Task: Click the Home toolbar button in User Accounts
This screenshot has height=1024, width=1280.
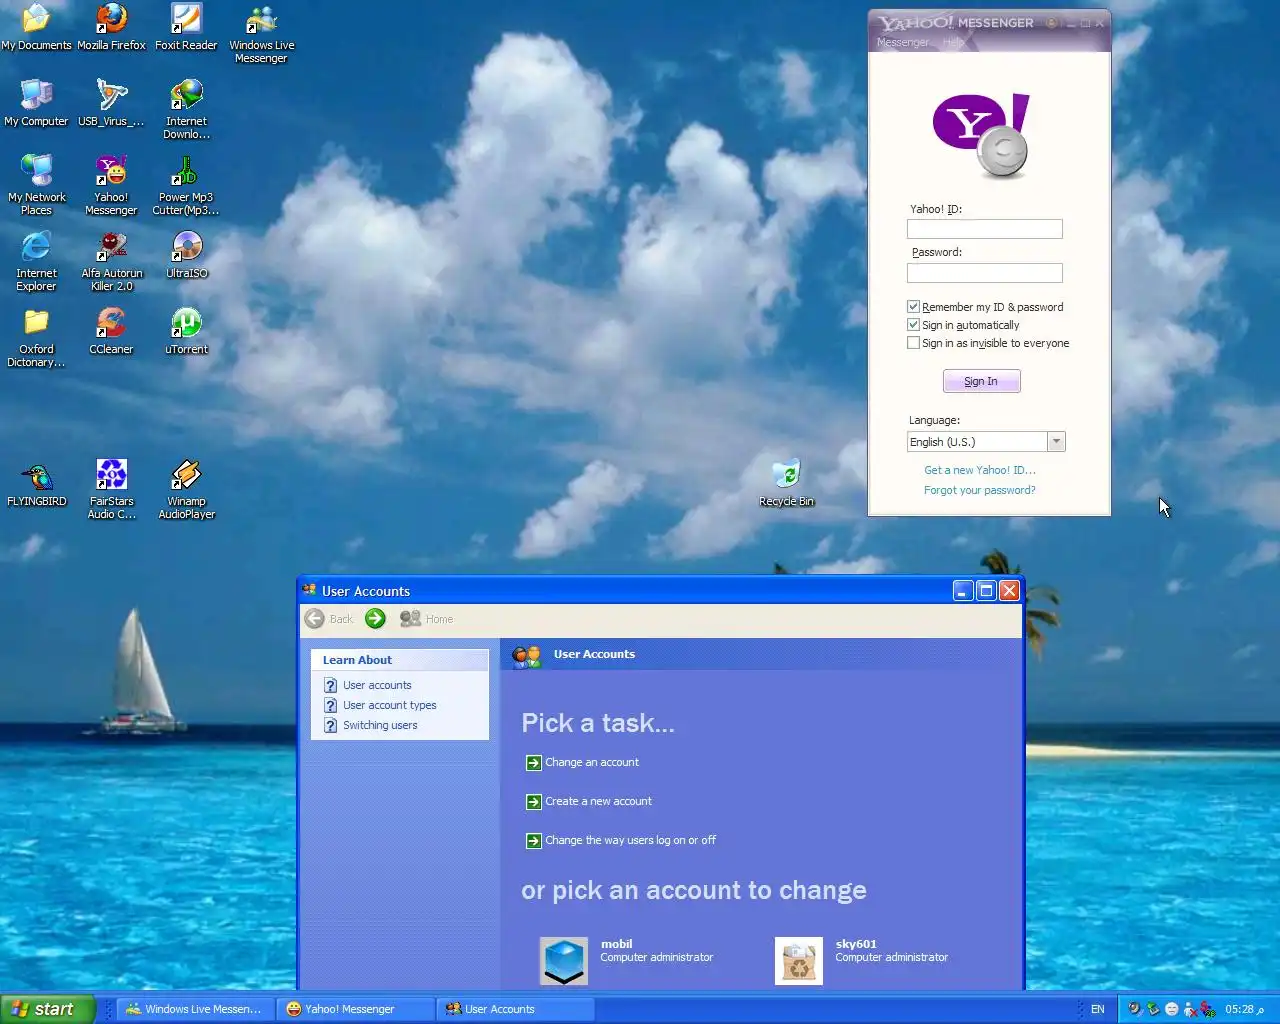Action: (x=426, y=619)
